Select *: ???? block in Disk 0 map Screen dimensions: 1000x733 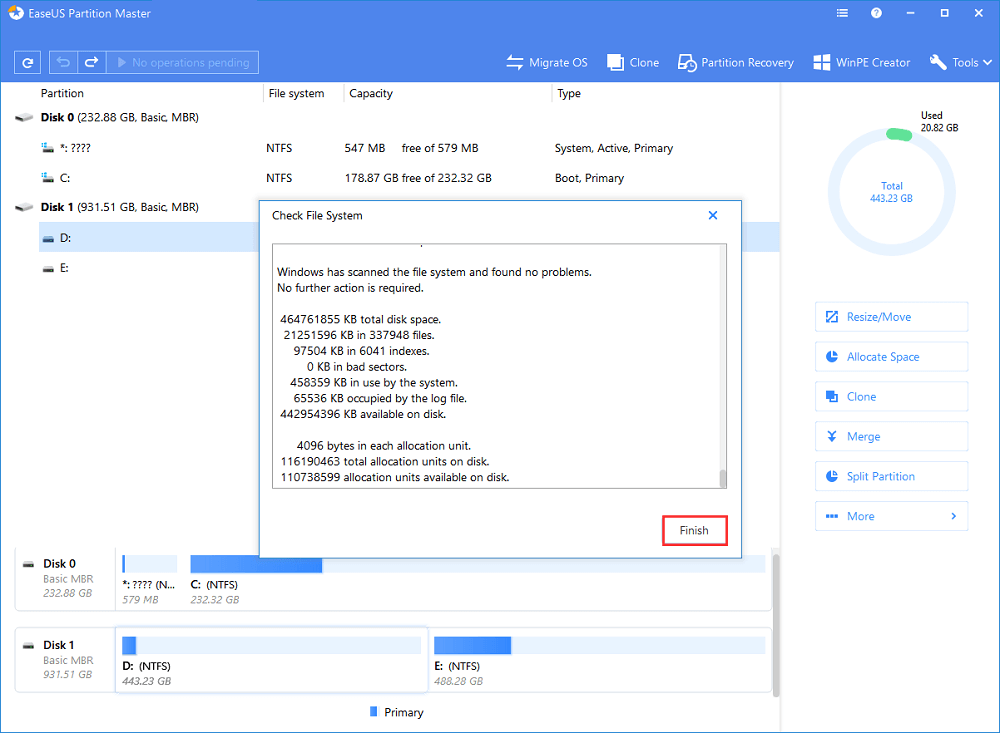149,579
